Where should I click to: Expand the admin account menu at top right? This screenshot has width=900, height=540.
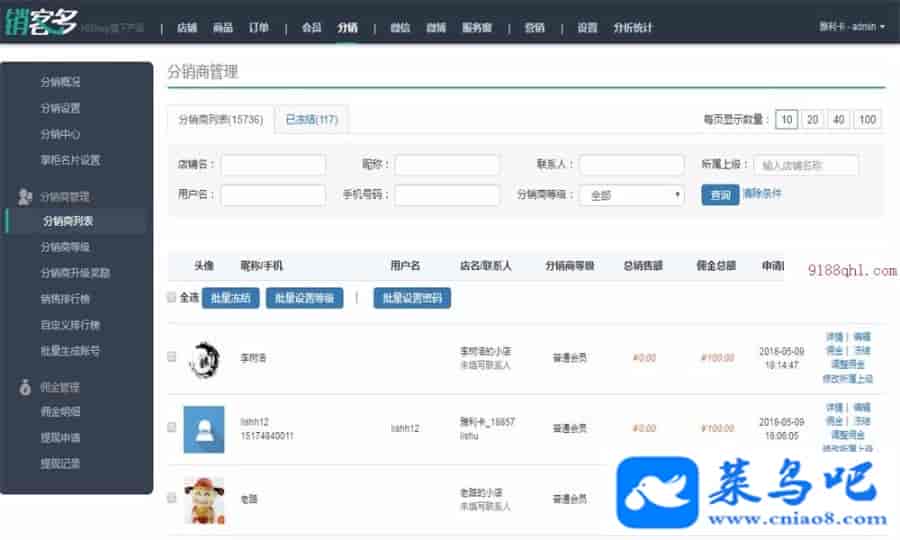(x=851, y=27)
